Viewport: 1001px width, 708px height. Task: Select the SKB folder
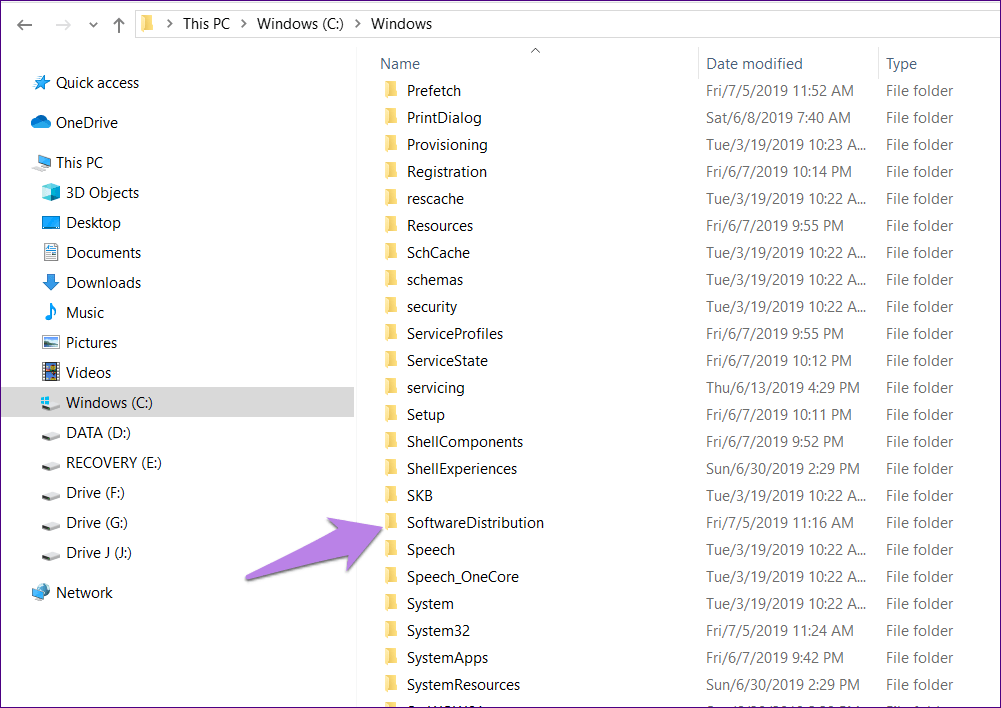419,496
